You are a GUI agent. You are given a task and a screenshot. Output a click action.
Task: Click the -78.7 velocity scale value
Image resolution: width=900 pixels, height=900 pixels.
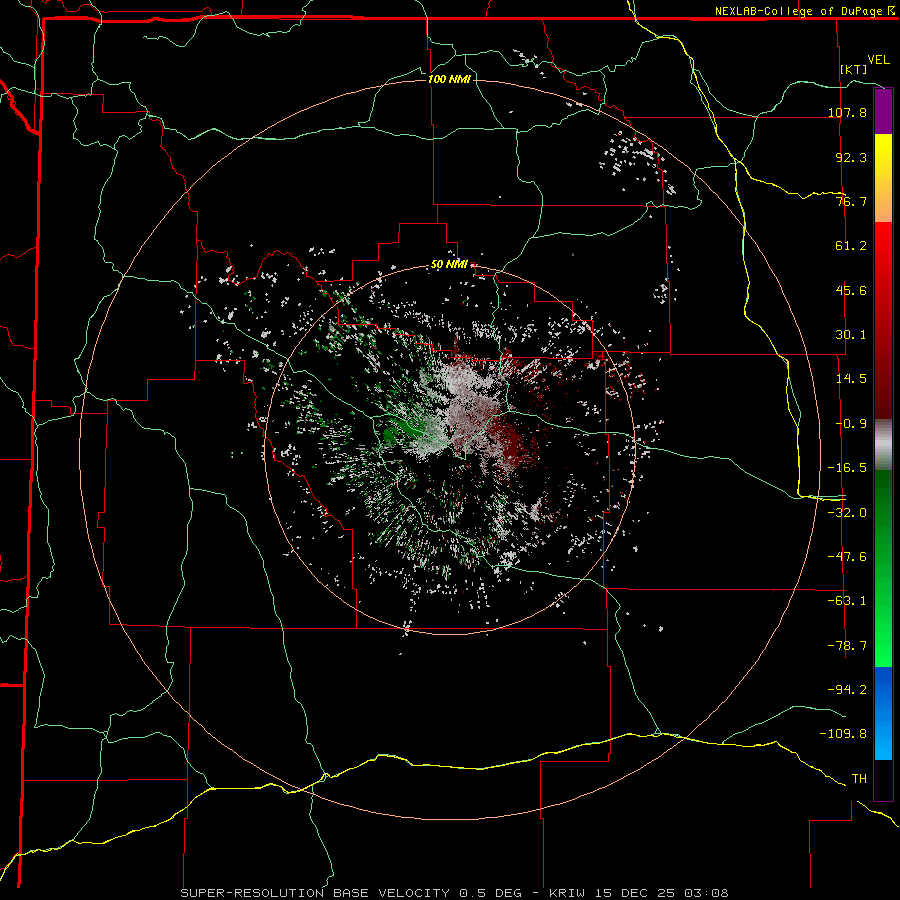pyautogui.click(x=847, y=646)
